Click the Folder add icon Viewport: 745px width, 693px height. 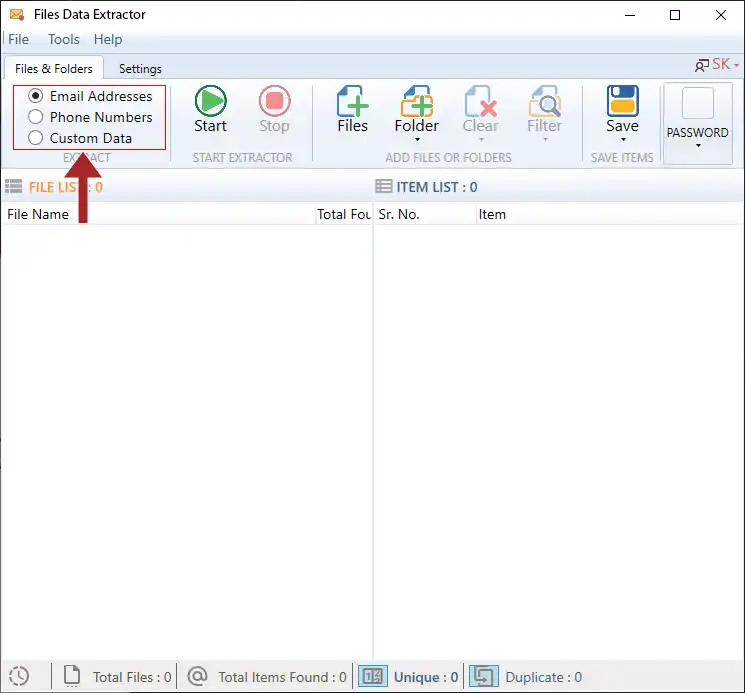[x=417, y=101]
